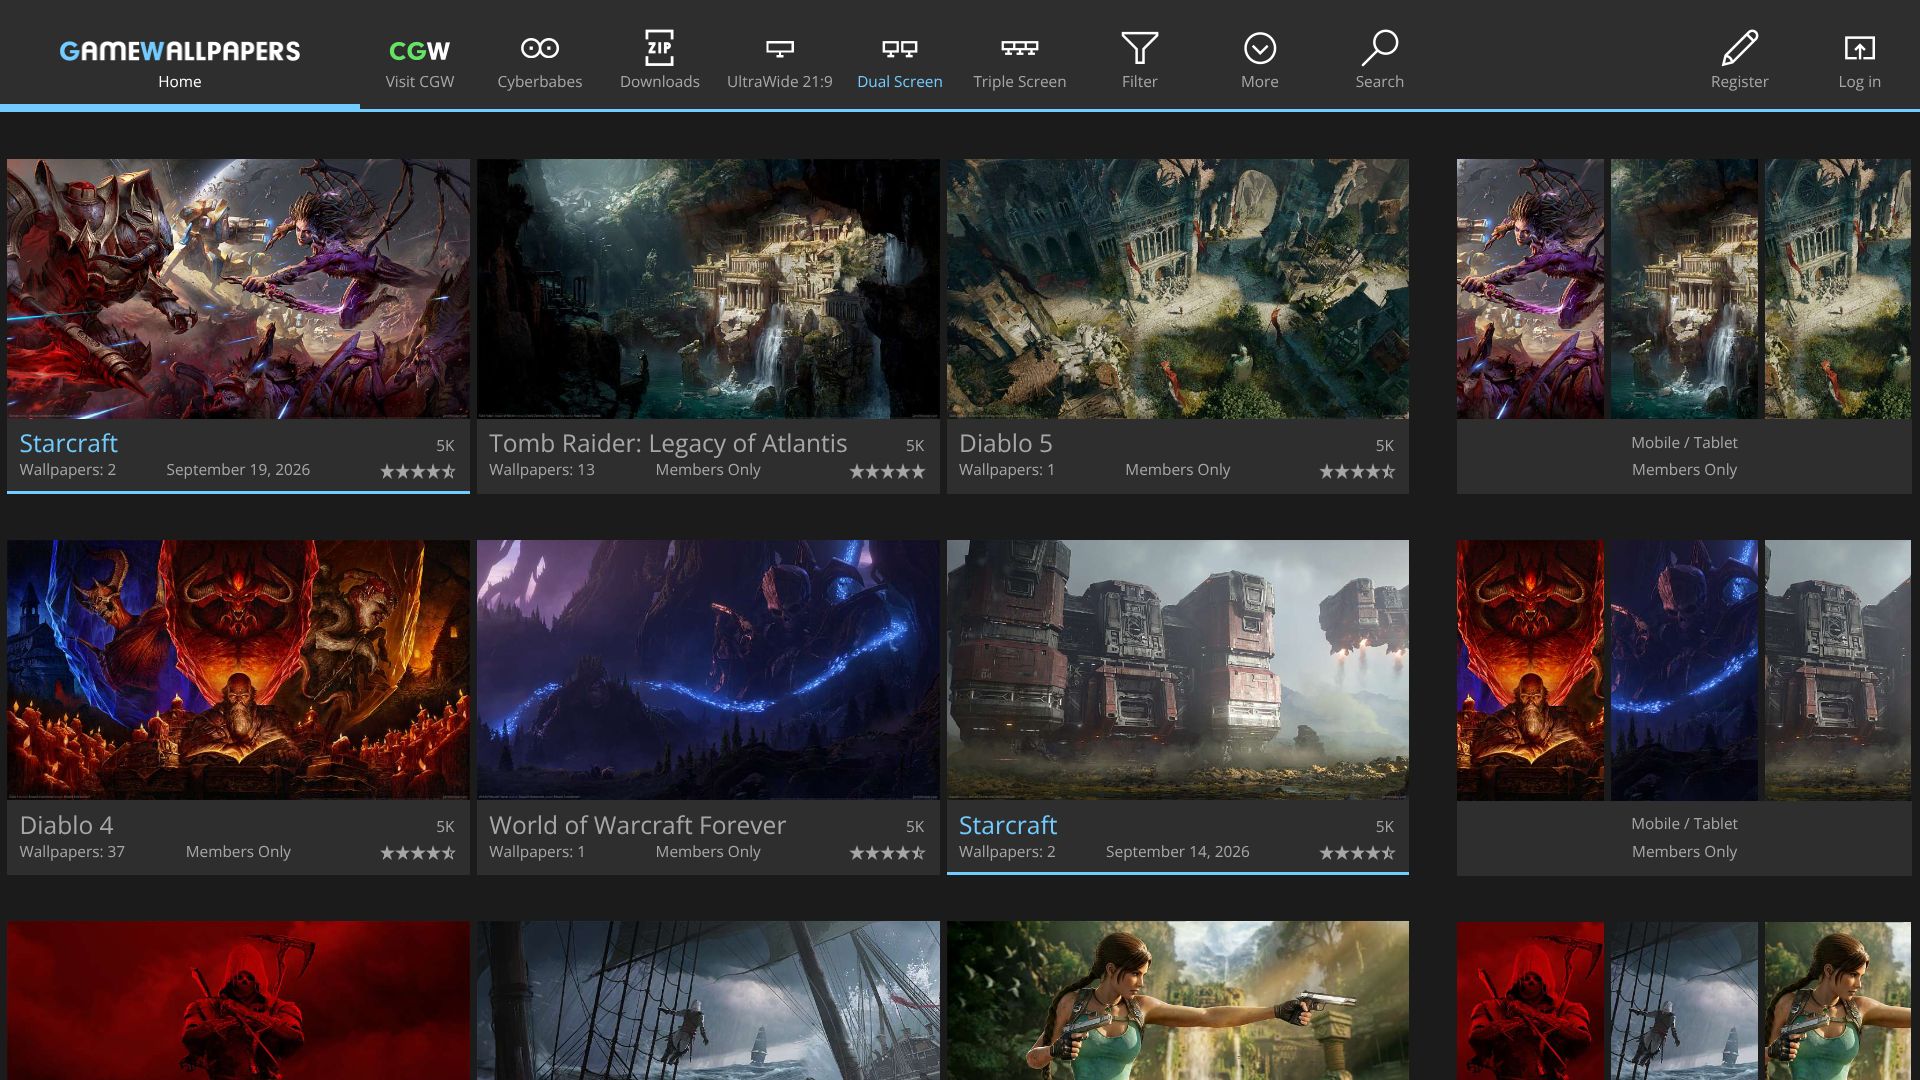The image size is (1920, 1080).
Task: Click star rating on Starcraft September 14 card
Action: pyautogui.click(x=1357, y=853)
